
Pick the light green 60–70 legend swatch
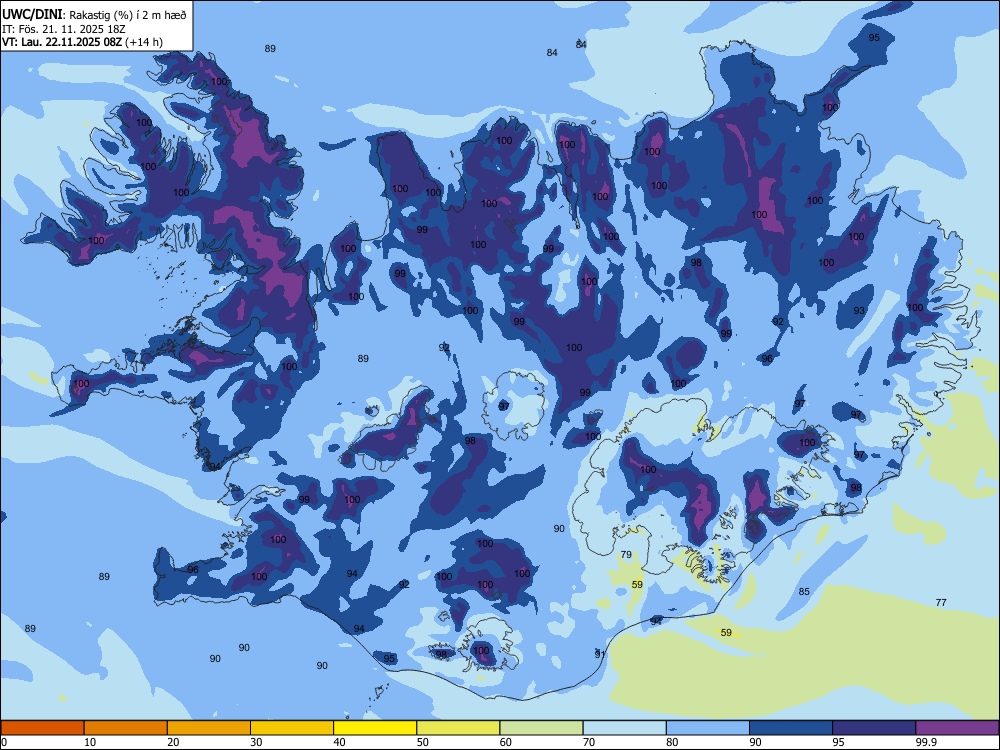pyautogui.click(x=541, y=728)
